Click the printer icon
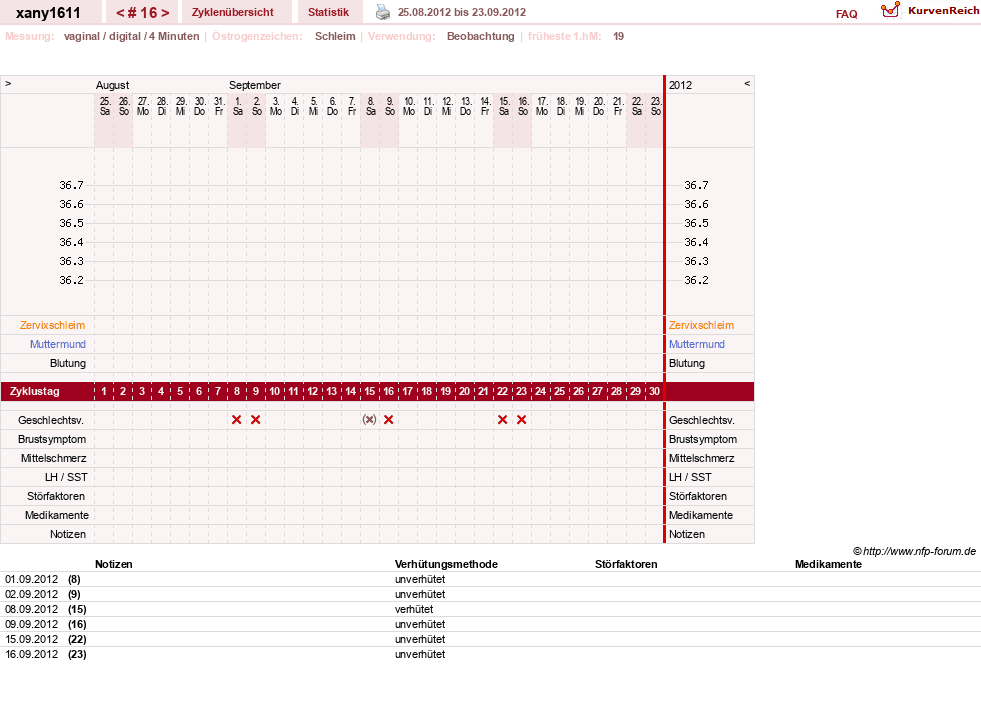This screenshot has width=981, height=723. (382, 12)
